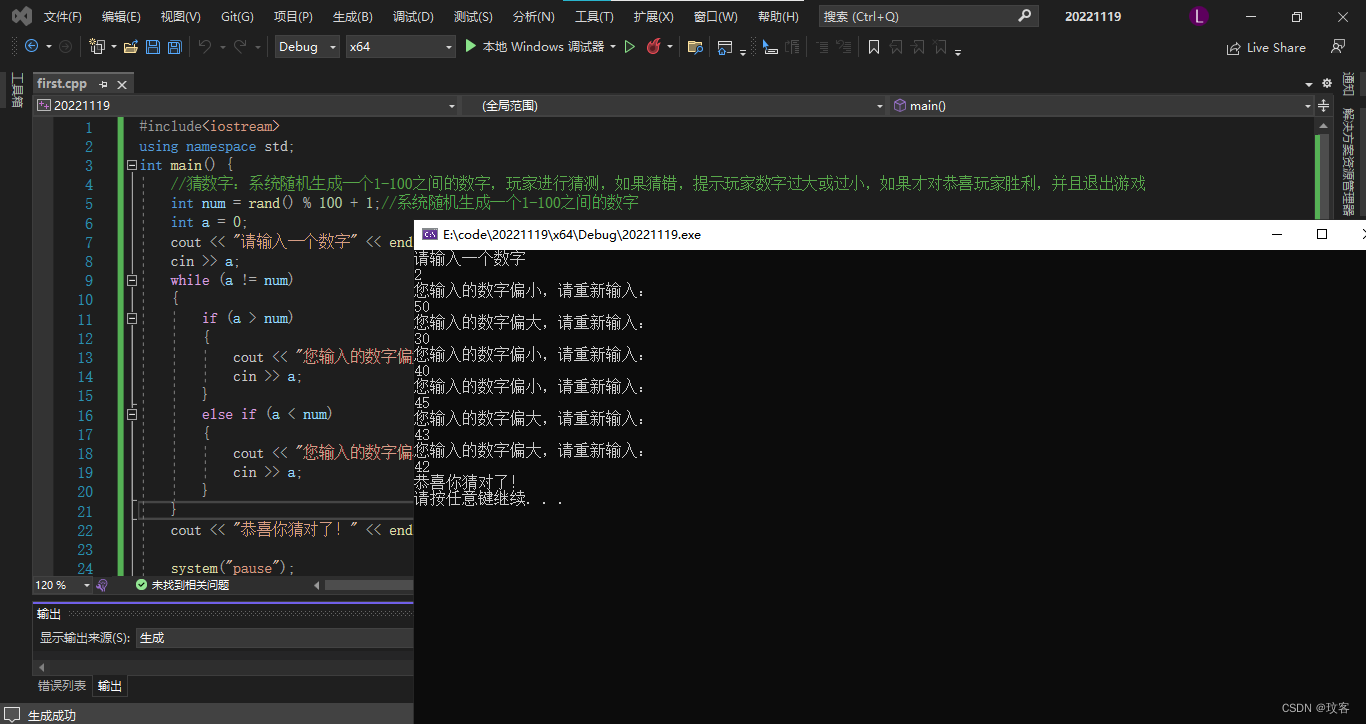Click the search magnifier icon

(x=1024, y=16)
